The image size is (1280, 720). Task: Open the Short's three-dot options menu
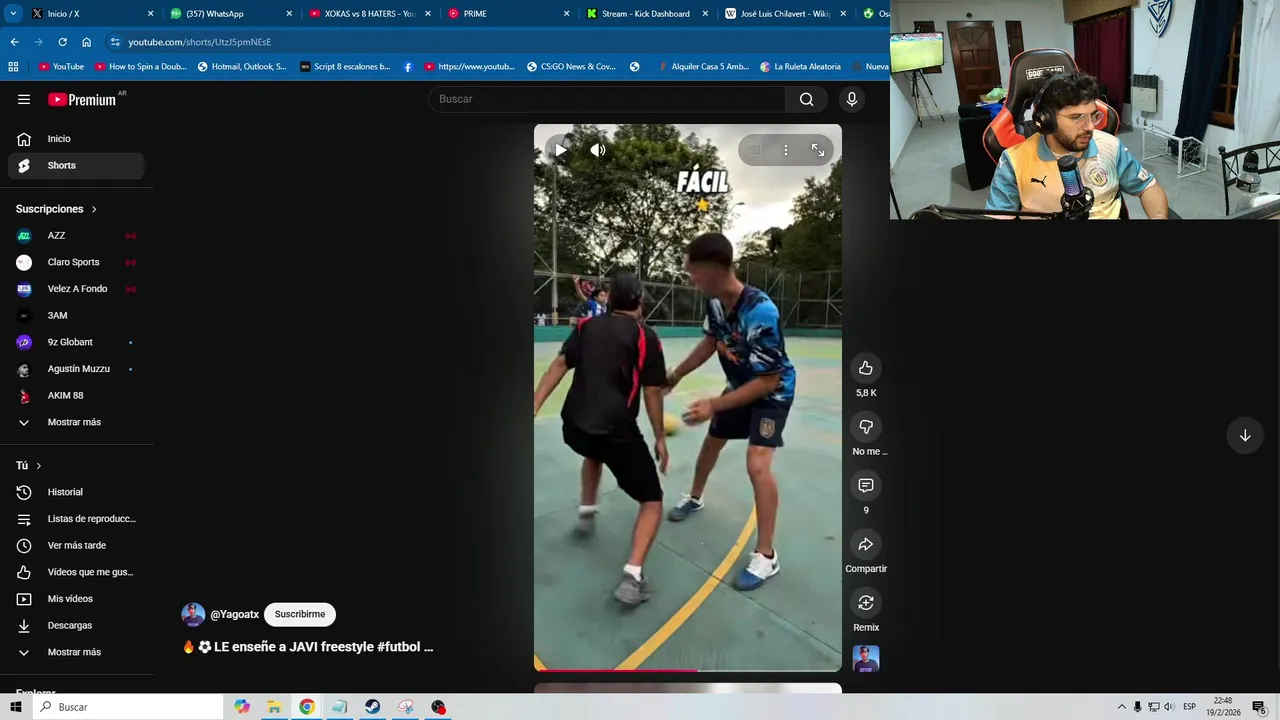click(786, 150)
